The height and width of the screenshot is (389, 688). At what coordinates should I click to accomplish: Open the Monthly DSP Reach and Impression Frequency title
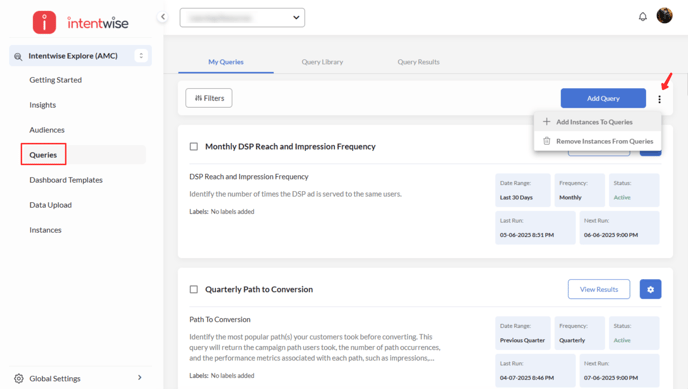click(290, 146)
